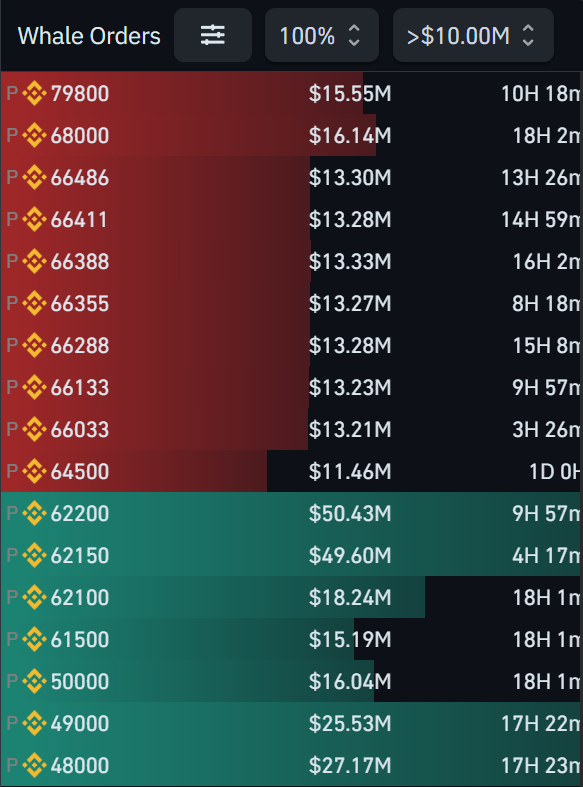Click the $18.24M order size
Viewport: 583px width, 787px height.
pyautogui.click(x=350, y=598)
